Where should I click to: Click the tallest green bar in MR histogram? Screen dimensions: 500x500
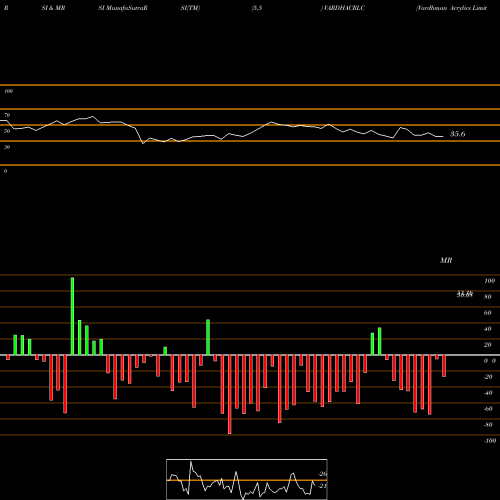tap(72, 316)
